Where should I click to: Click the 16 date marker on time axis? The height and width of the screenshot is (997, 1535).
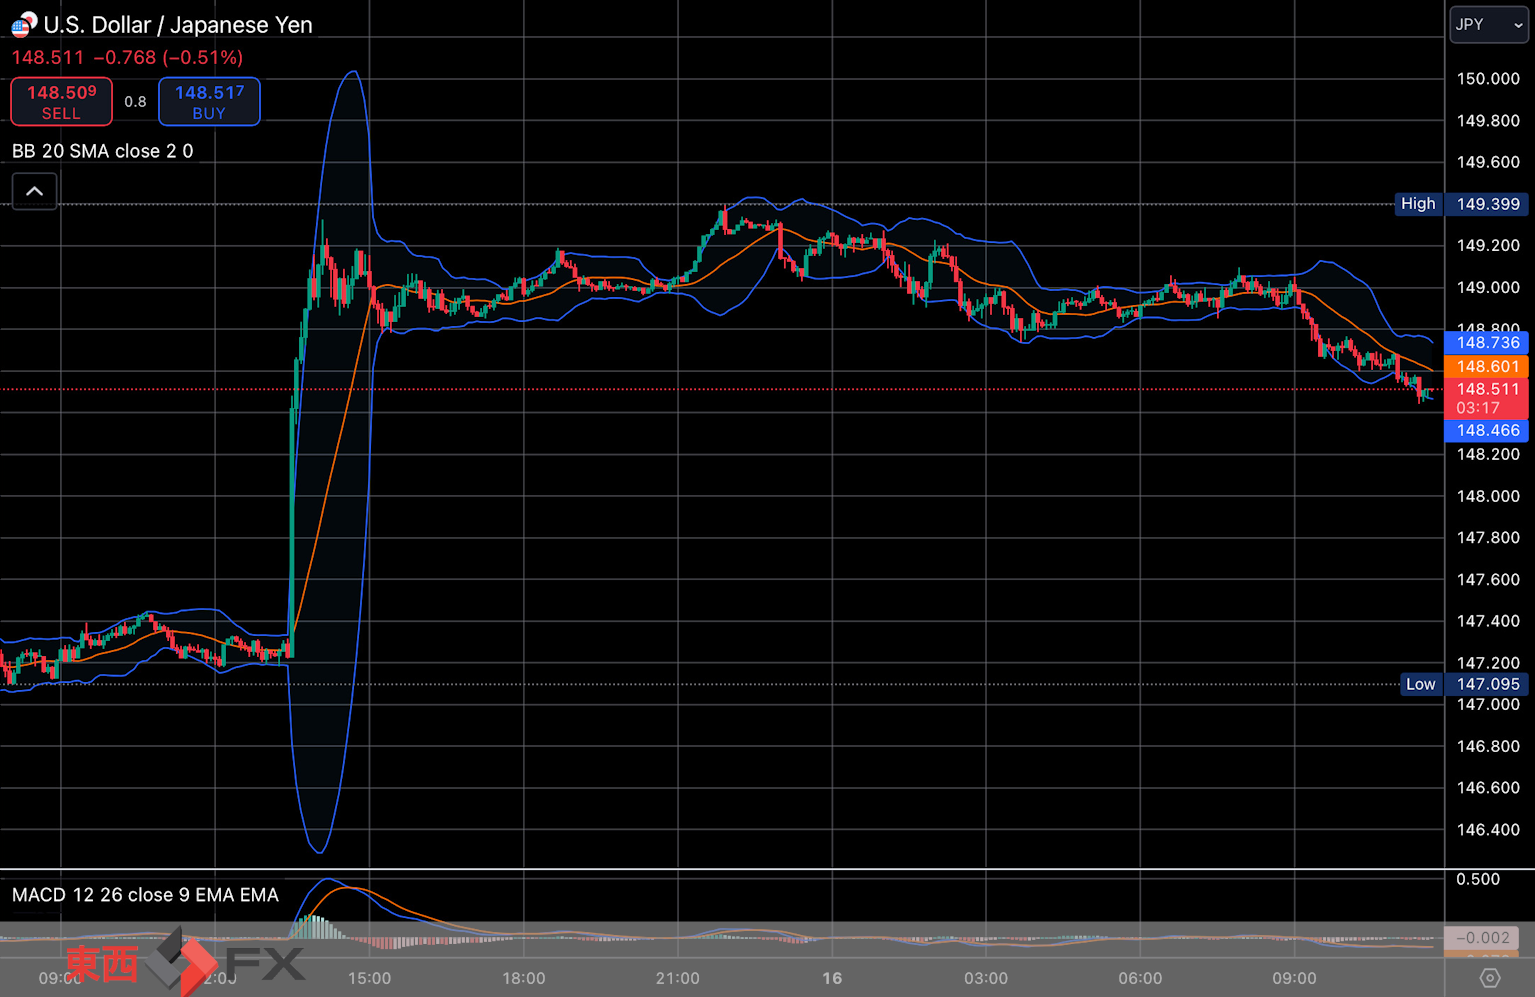pyautogui.click(x=832, y=978)
